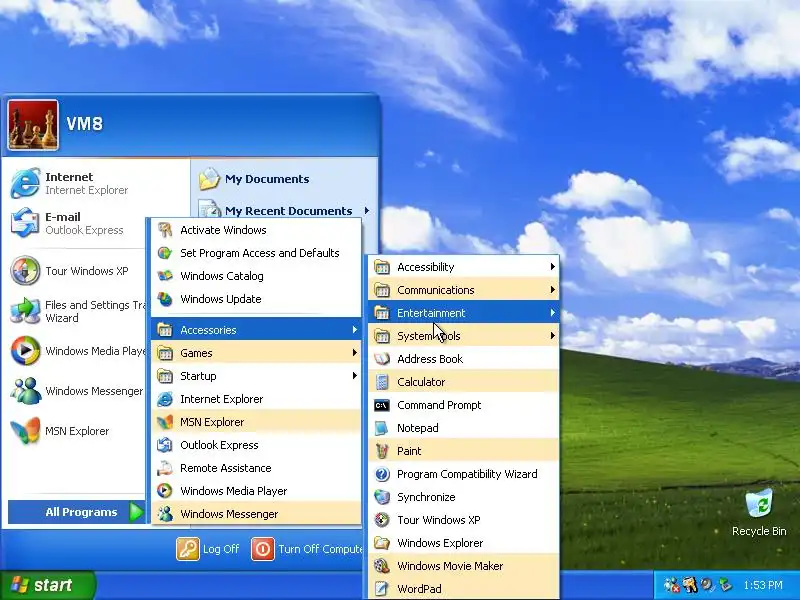Expand the Accessories submenu arrow

coord(354,330)
